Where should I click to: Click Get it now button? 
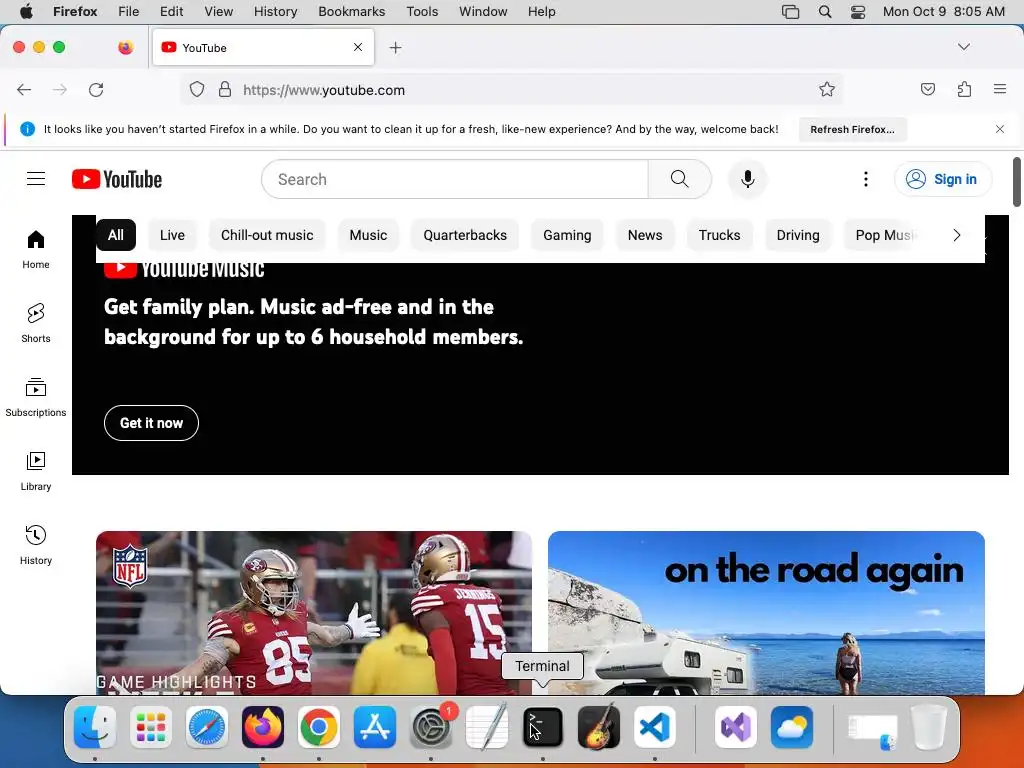click(x=152, y=423)
